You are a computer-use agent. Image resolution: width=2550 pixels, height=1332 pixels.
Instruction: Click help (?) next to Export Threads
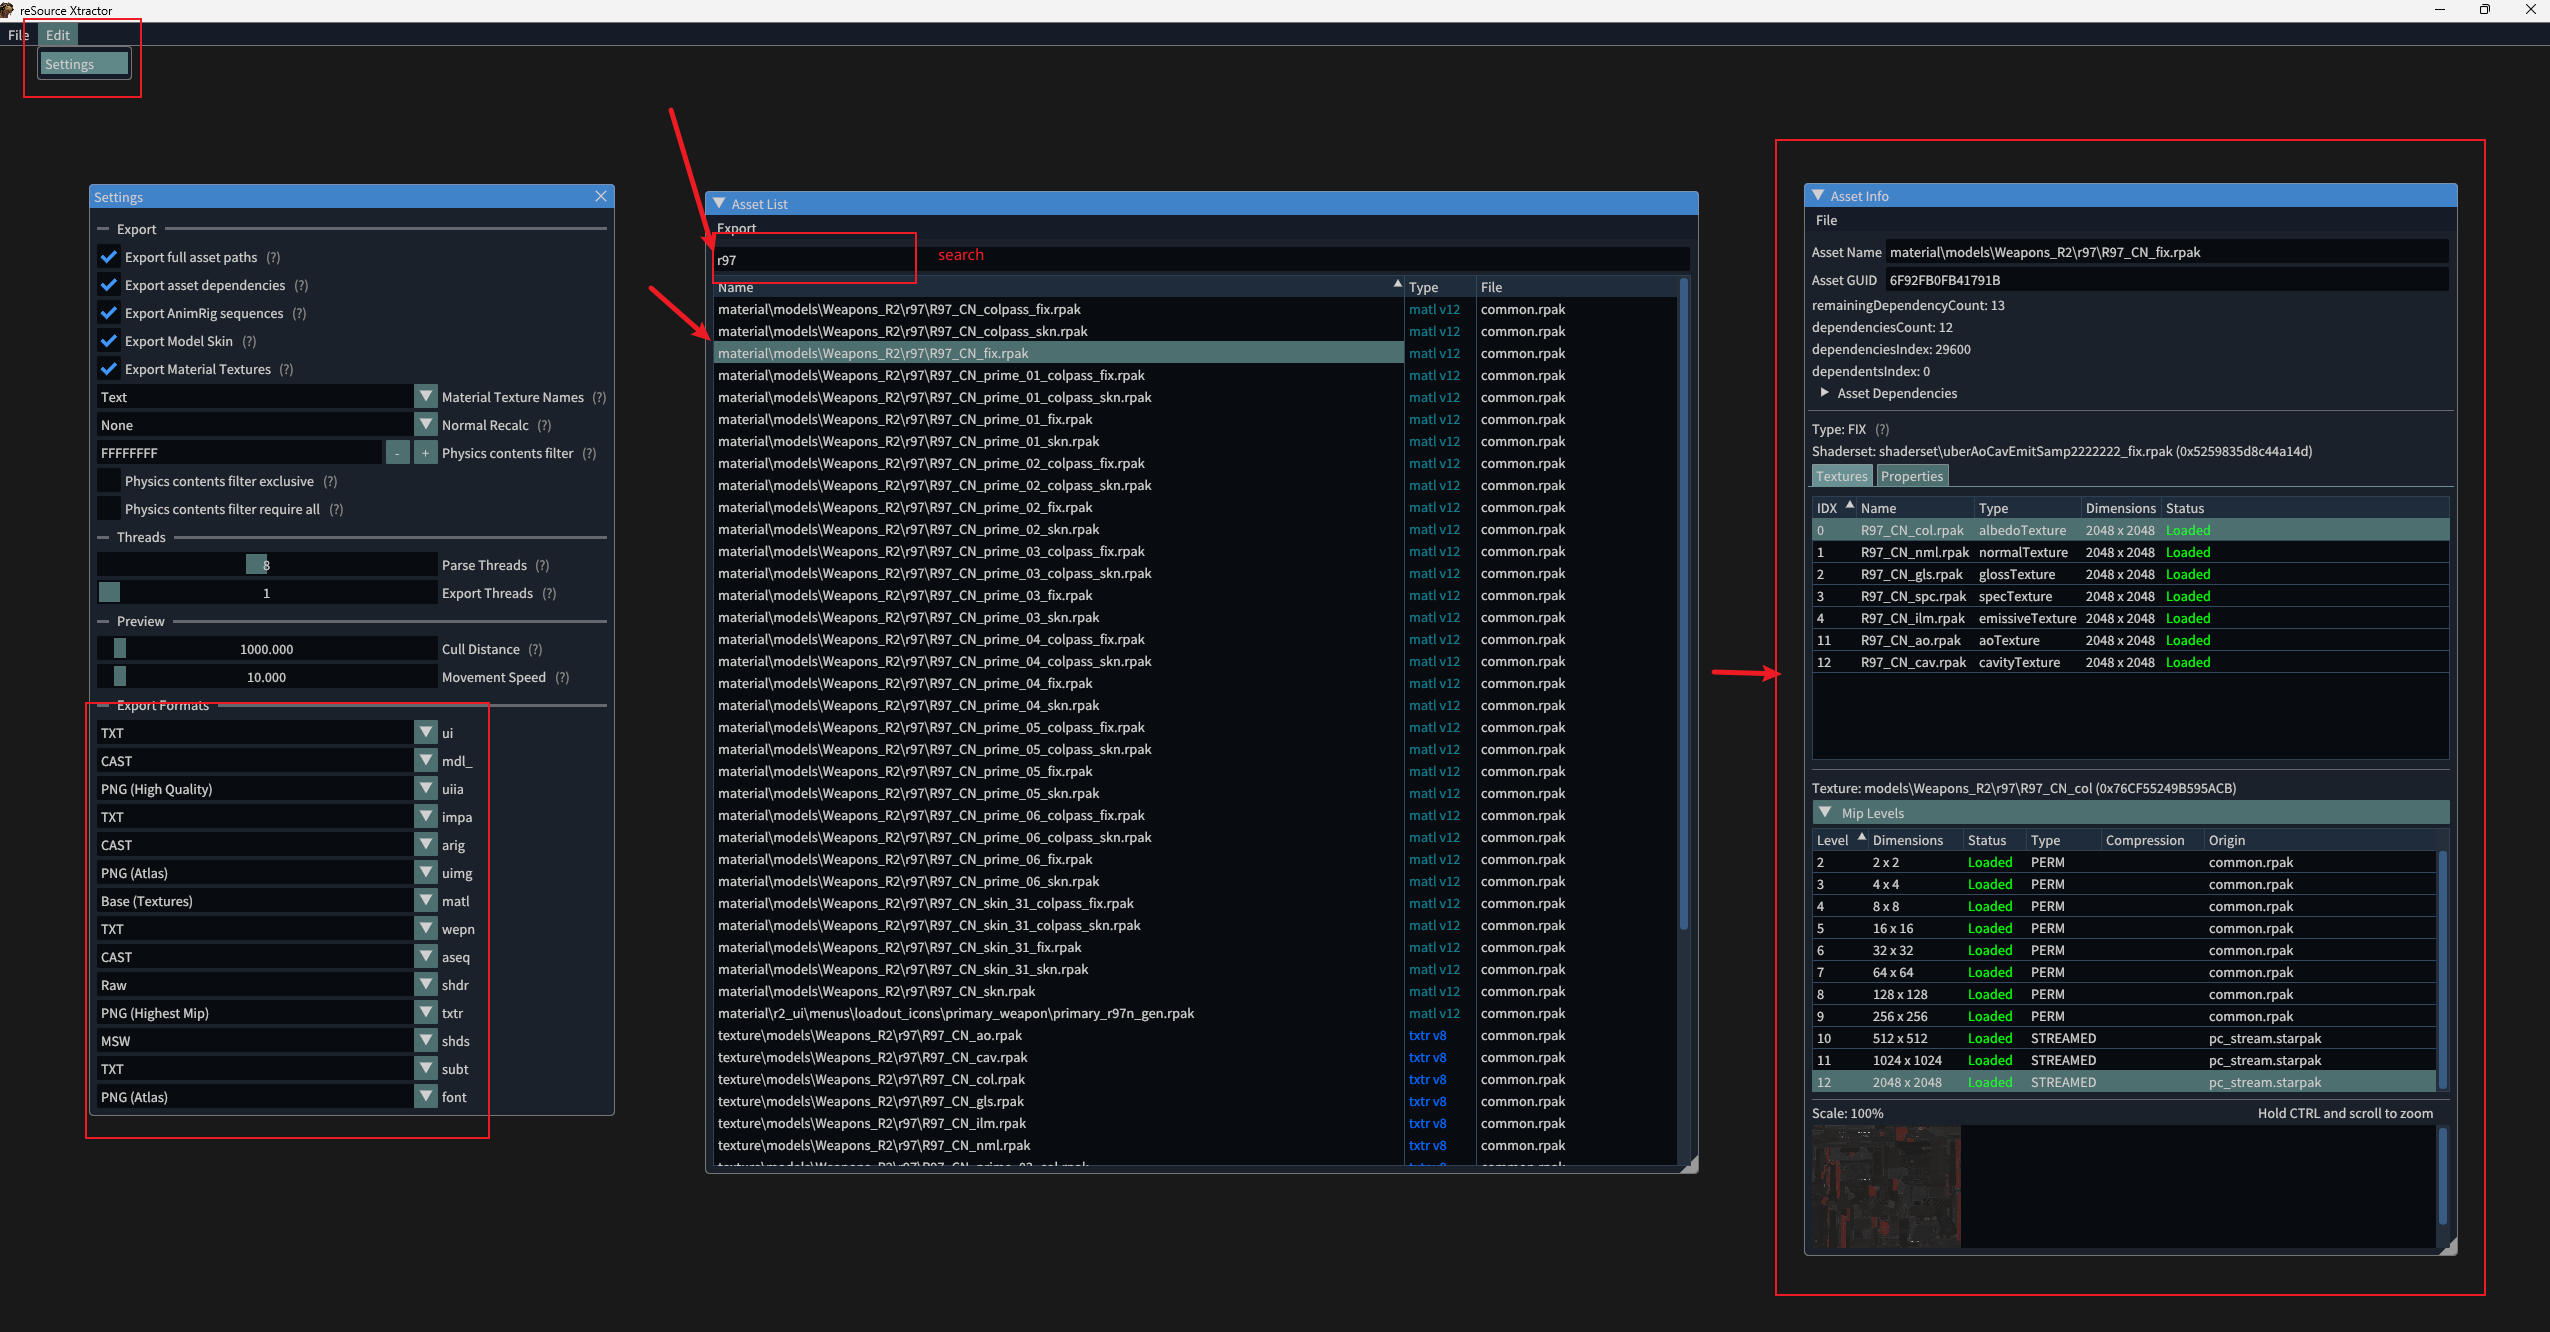click(x=549, y=593)
